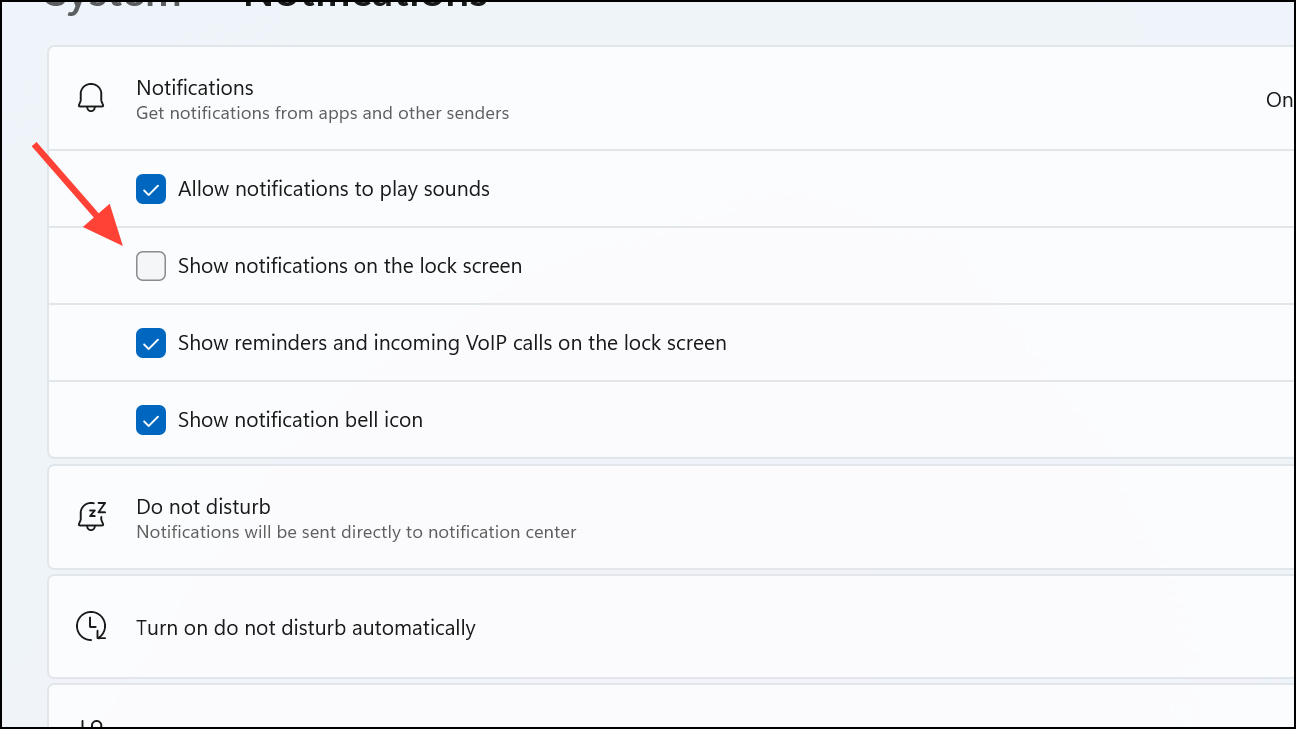Toggle the Notifications 'On' switch label
This screenshot has height=729, width=1296.
[1278, 99]
